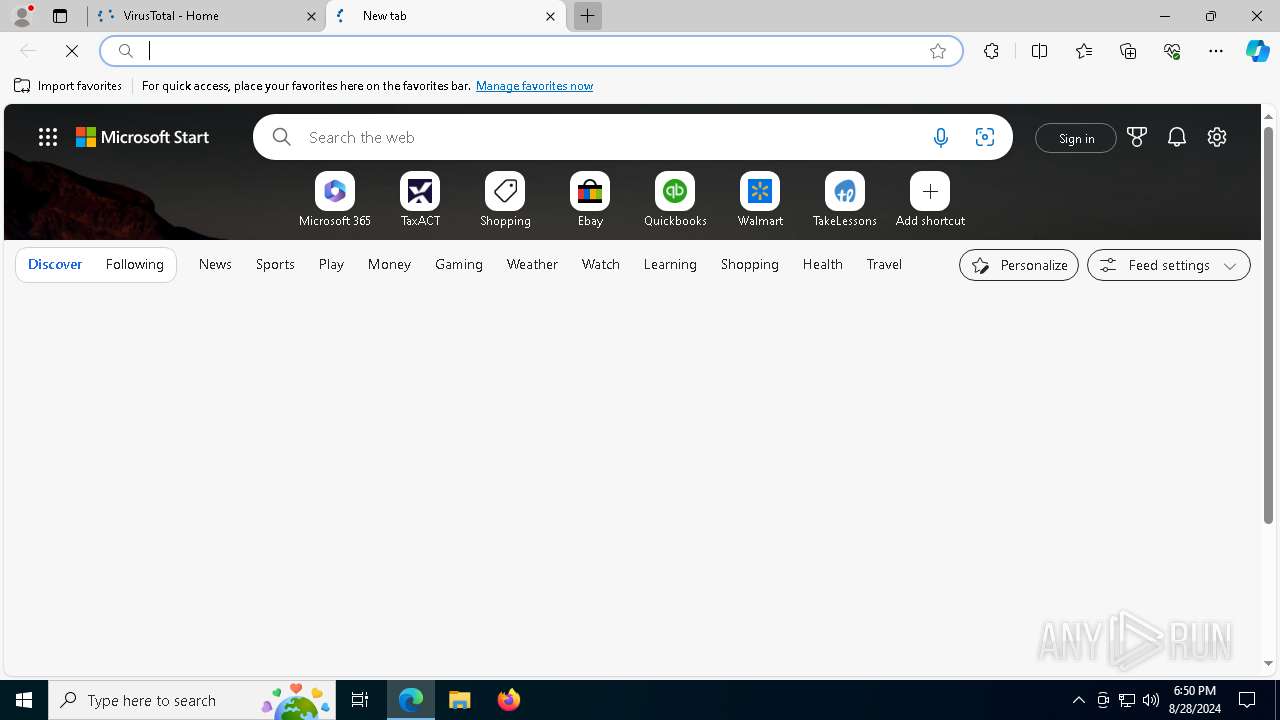Click the taskbar search box
Image resolution: width=1280 pixels, height=720 pixels.
192,700
